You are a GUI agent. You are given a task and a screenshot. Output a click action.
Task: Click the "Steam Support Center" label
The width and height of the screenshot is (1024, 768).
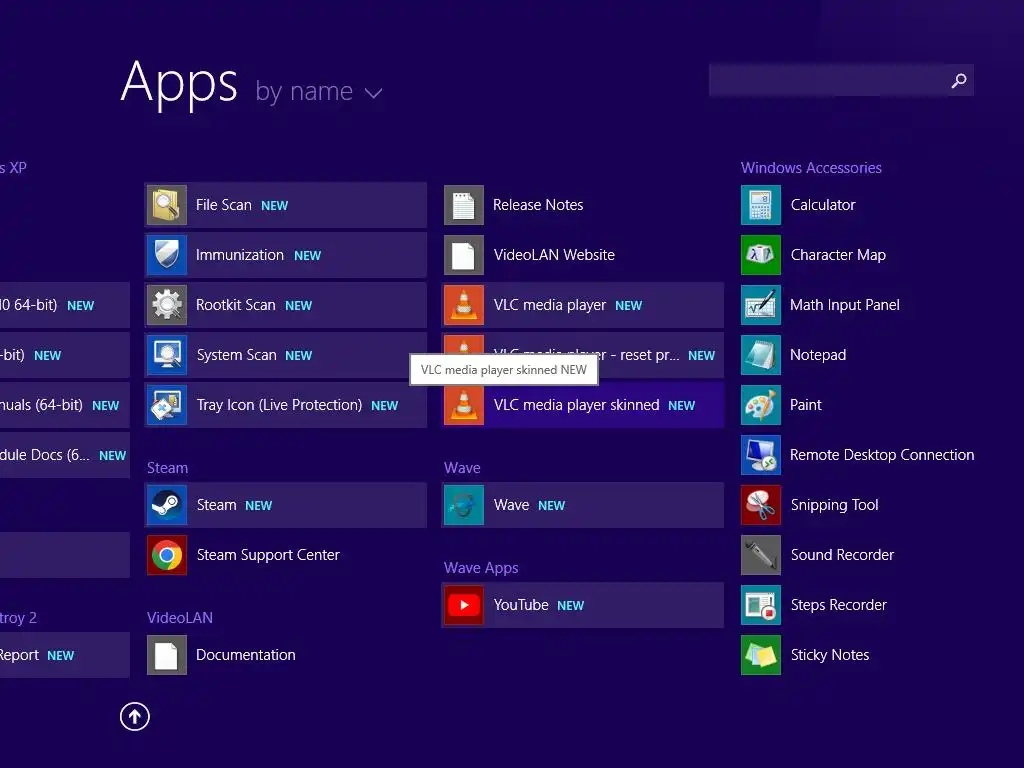click(x=268, y=555)
